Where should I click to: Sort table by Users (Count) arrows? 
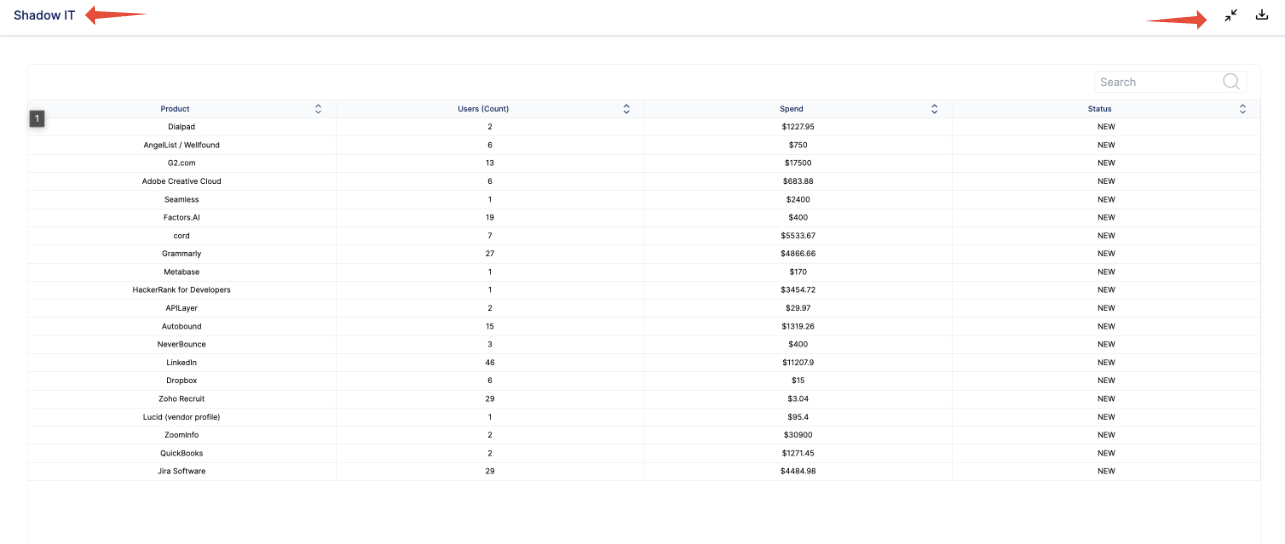pos(626,109)
